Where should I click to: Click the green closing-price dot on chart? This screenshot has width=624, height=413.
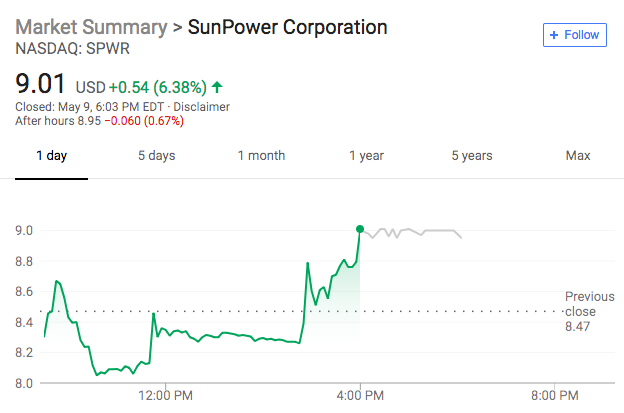point(360,229)
